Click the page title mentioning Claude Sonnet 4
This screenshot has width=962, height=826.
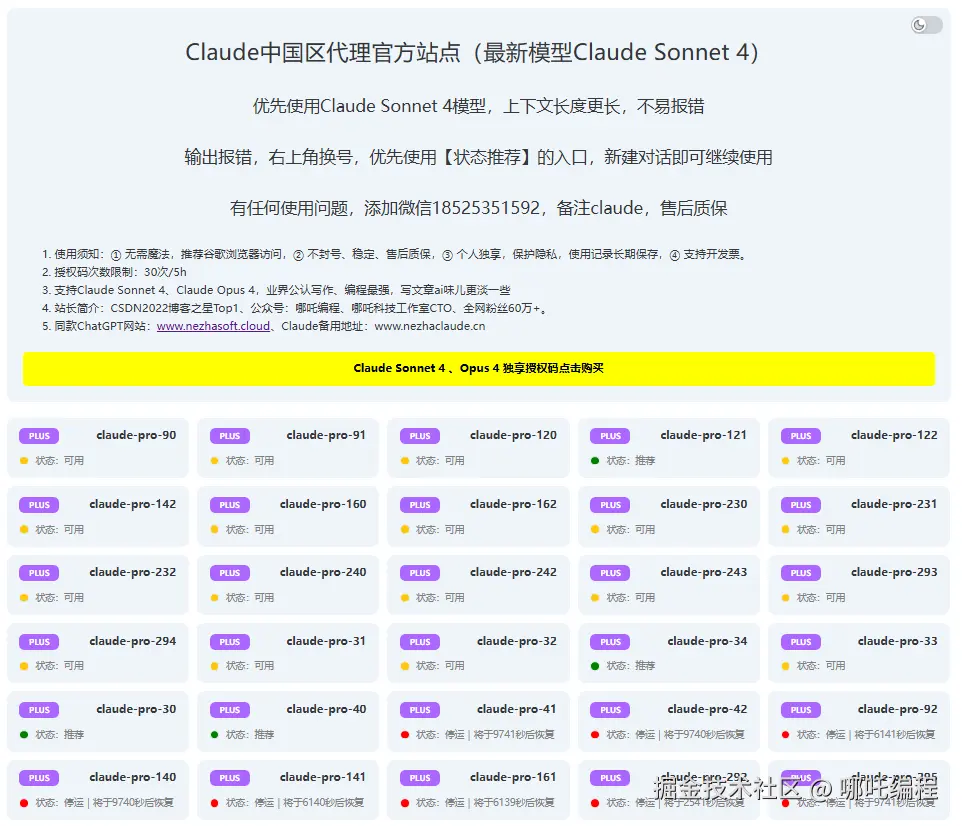[472, 52]
